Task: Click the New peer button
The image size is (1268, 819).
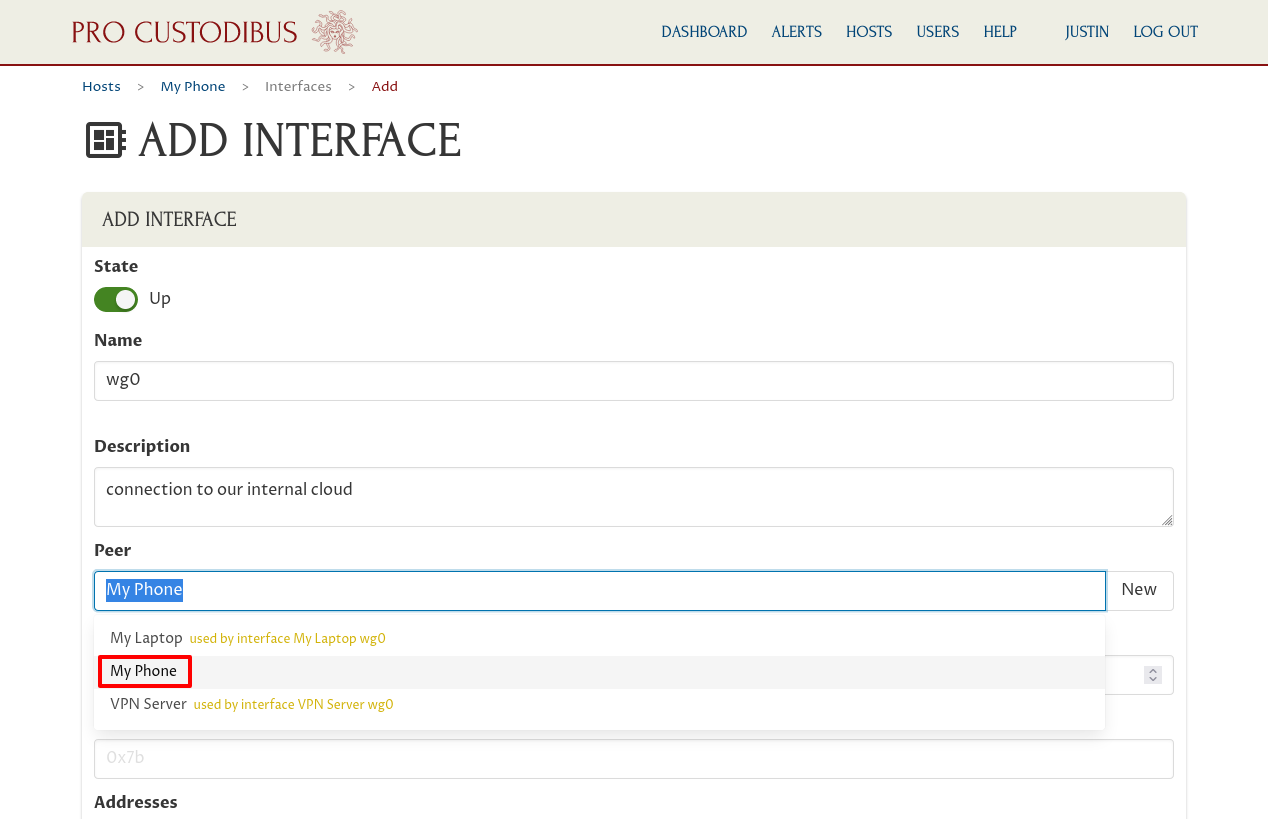Action: [x=1139, y=590]
